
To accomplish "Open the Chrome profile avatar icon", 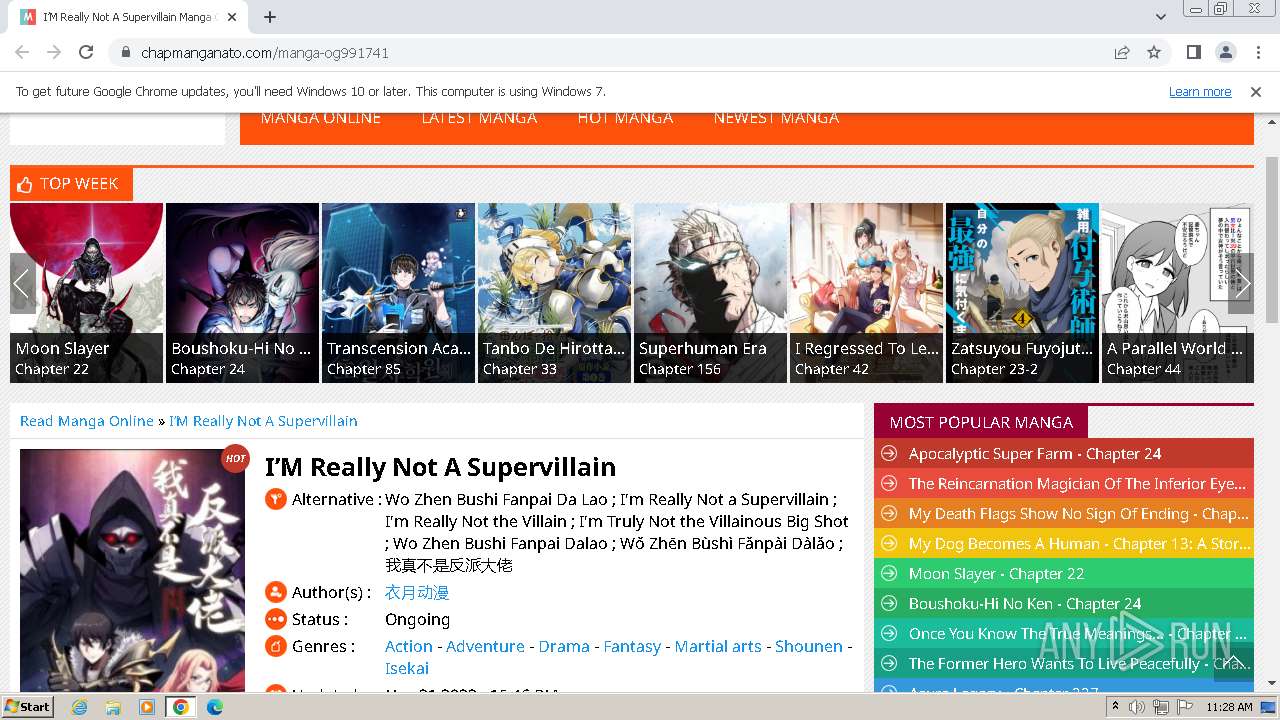I will point(1225,52).
